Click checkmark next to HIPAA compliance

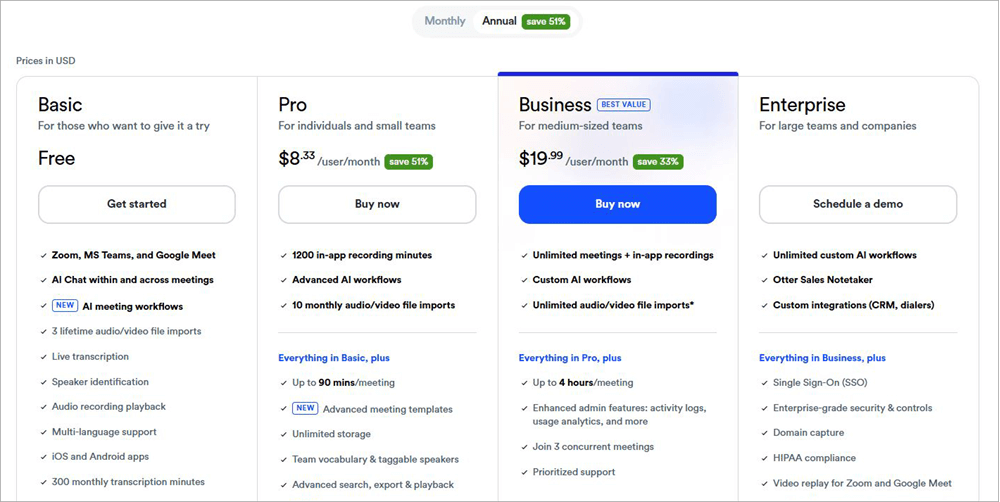tap(764, 458)
